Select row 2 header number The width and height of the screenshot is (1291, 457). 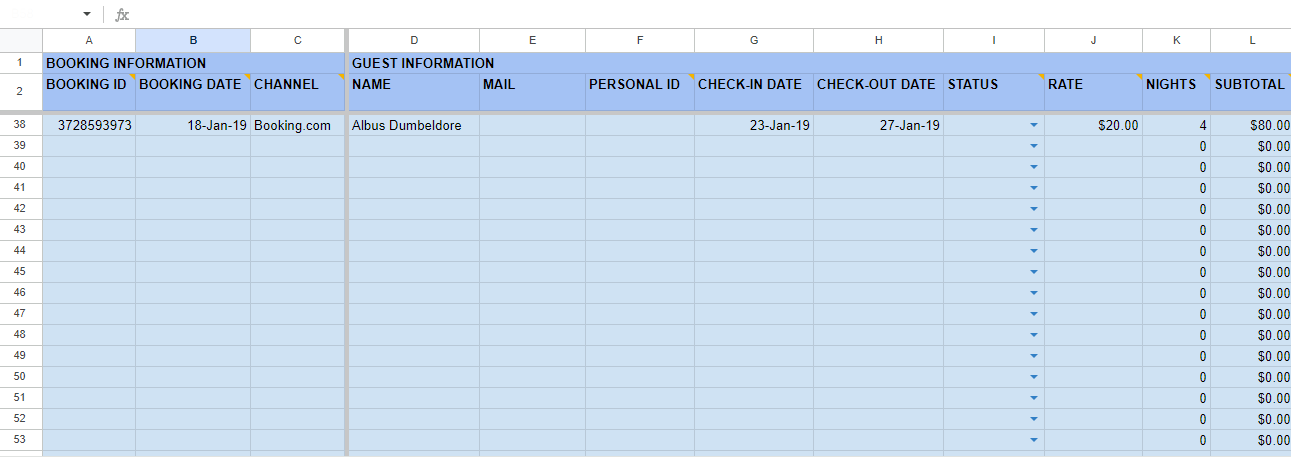(x=21, y=92)
